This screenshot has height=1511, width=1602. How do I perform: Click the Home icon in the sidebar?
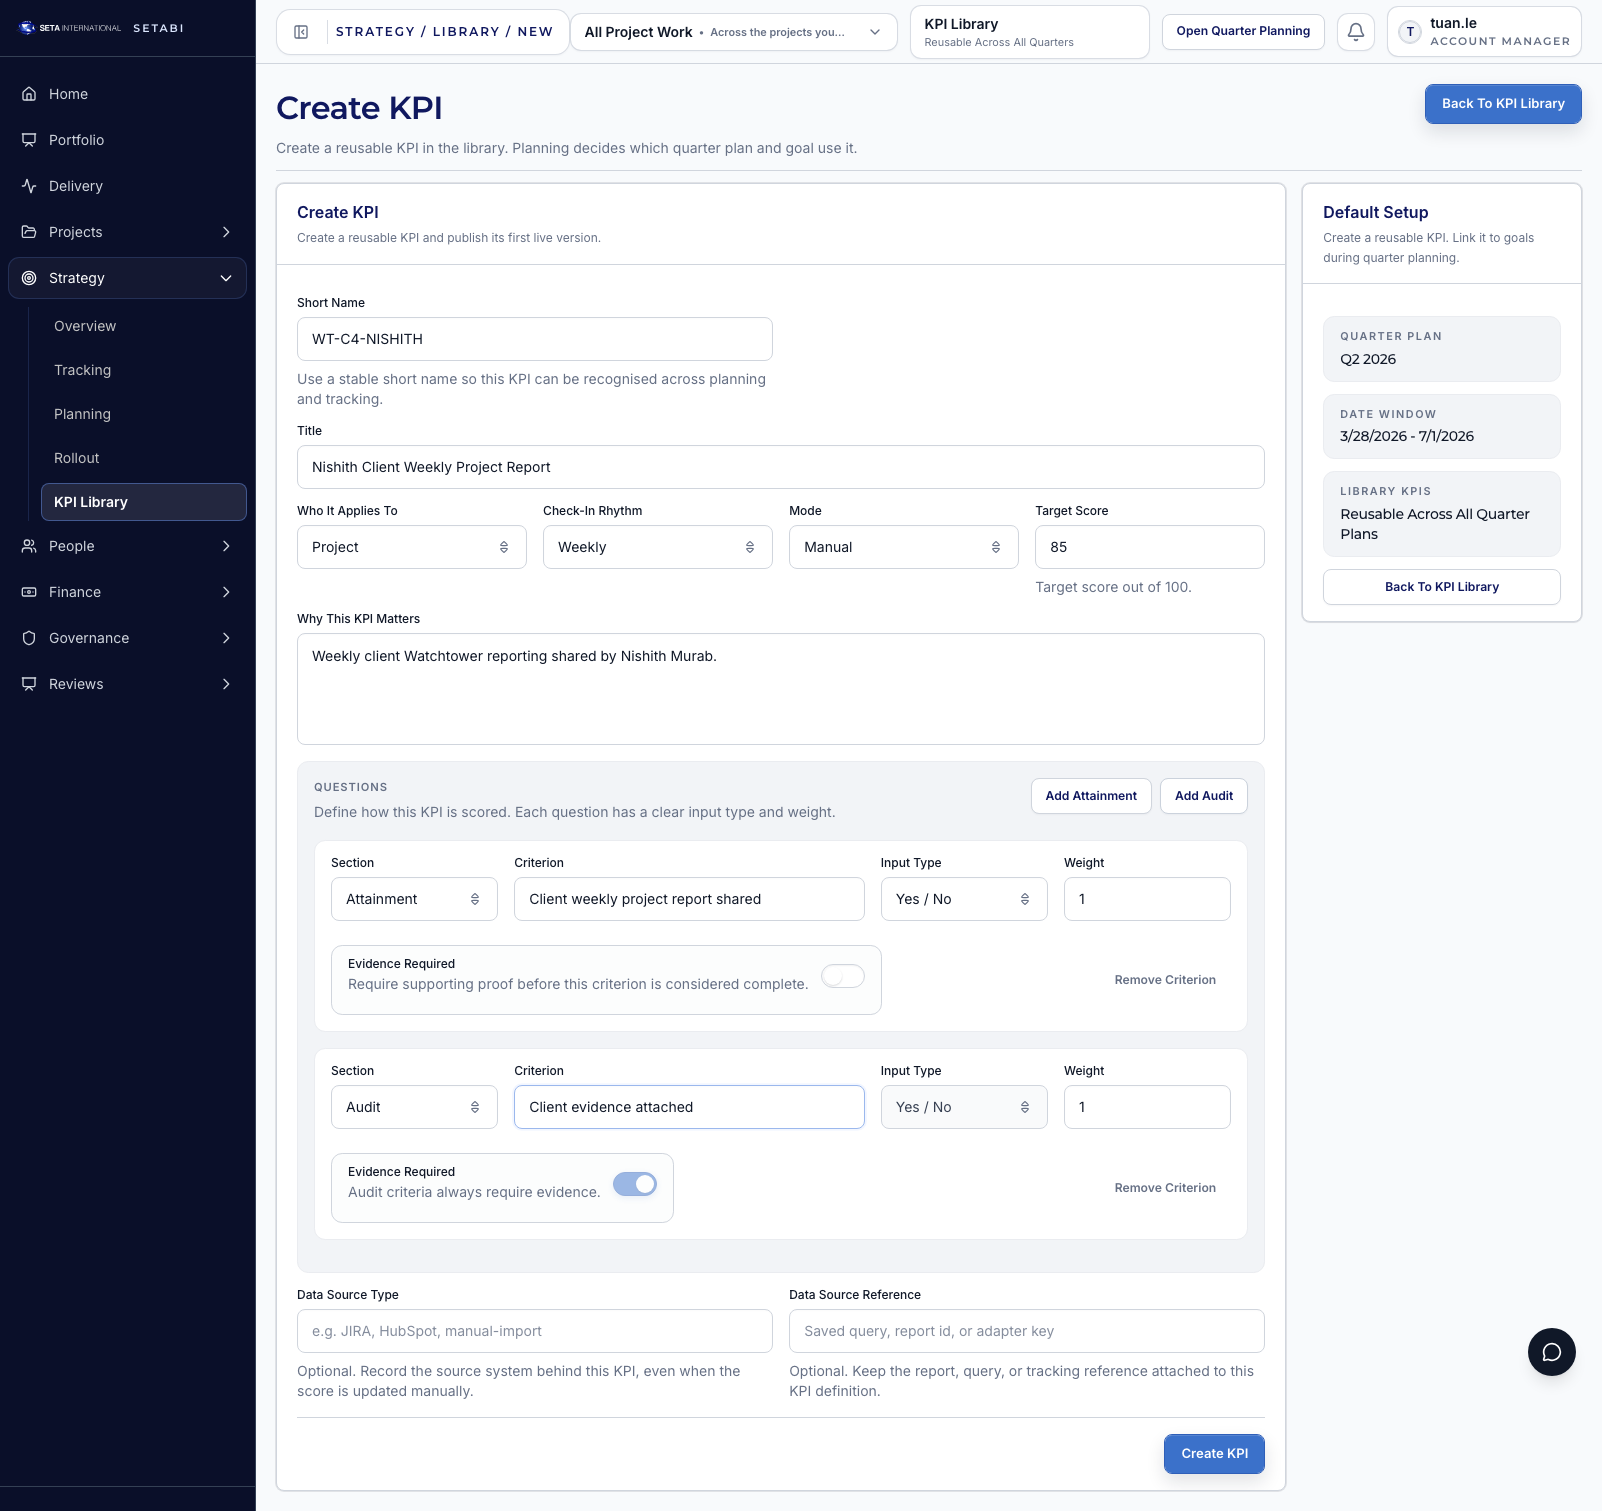point(28,93)
